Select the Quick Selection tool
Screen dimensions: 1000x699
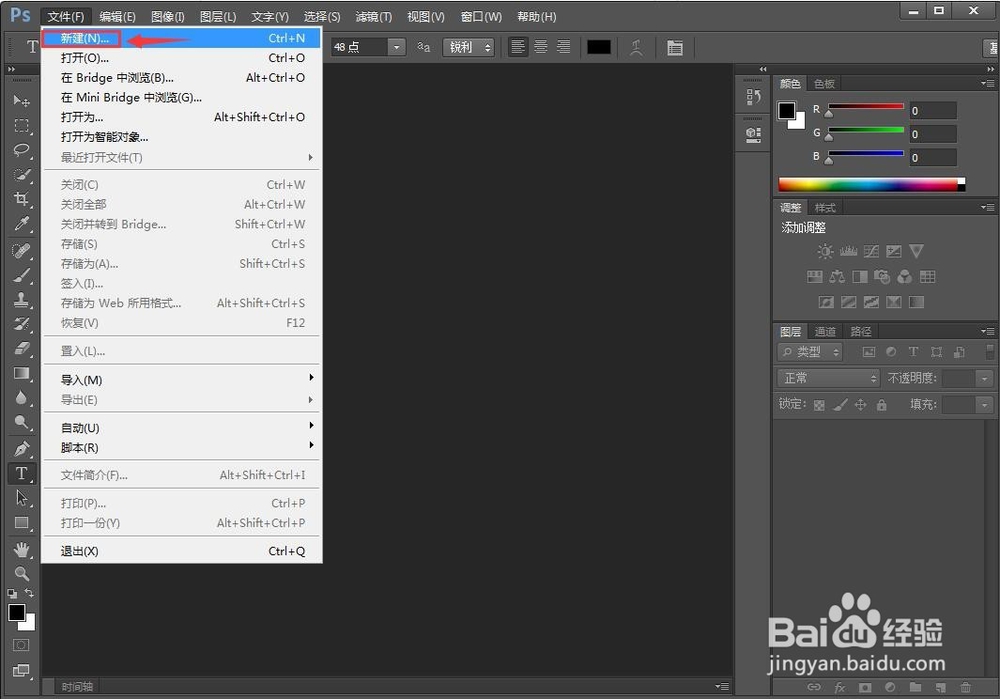tap(22, 175)
